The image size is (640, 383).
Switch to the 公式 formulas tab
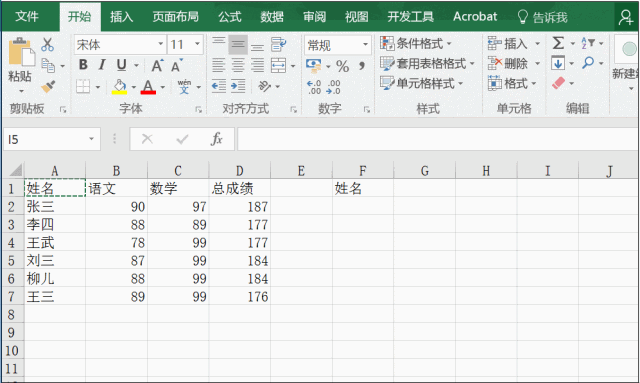(230, 17)
